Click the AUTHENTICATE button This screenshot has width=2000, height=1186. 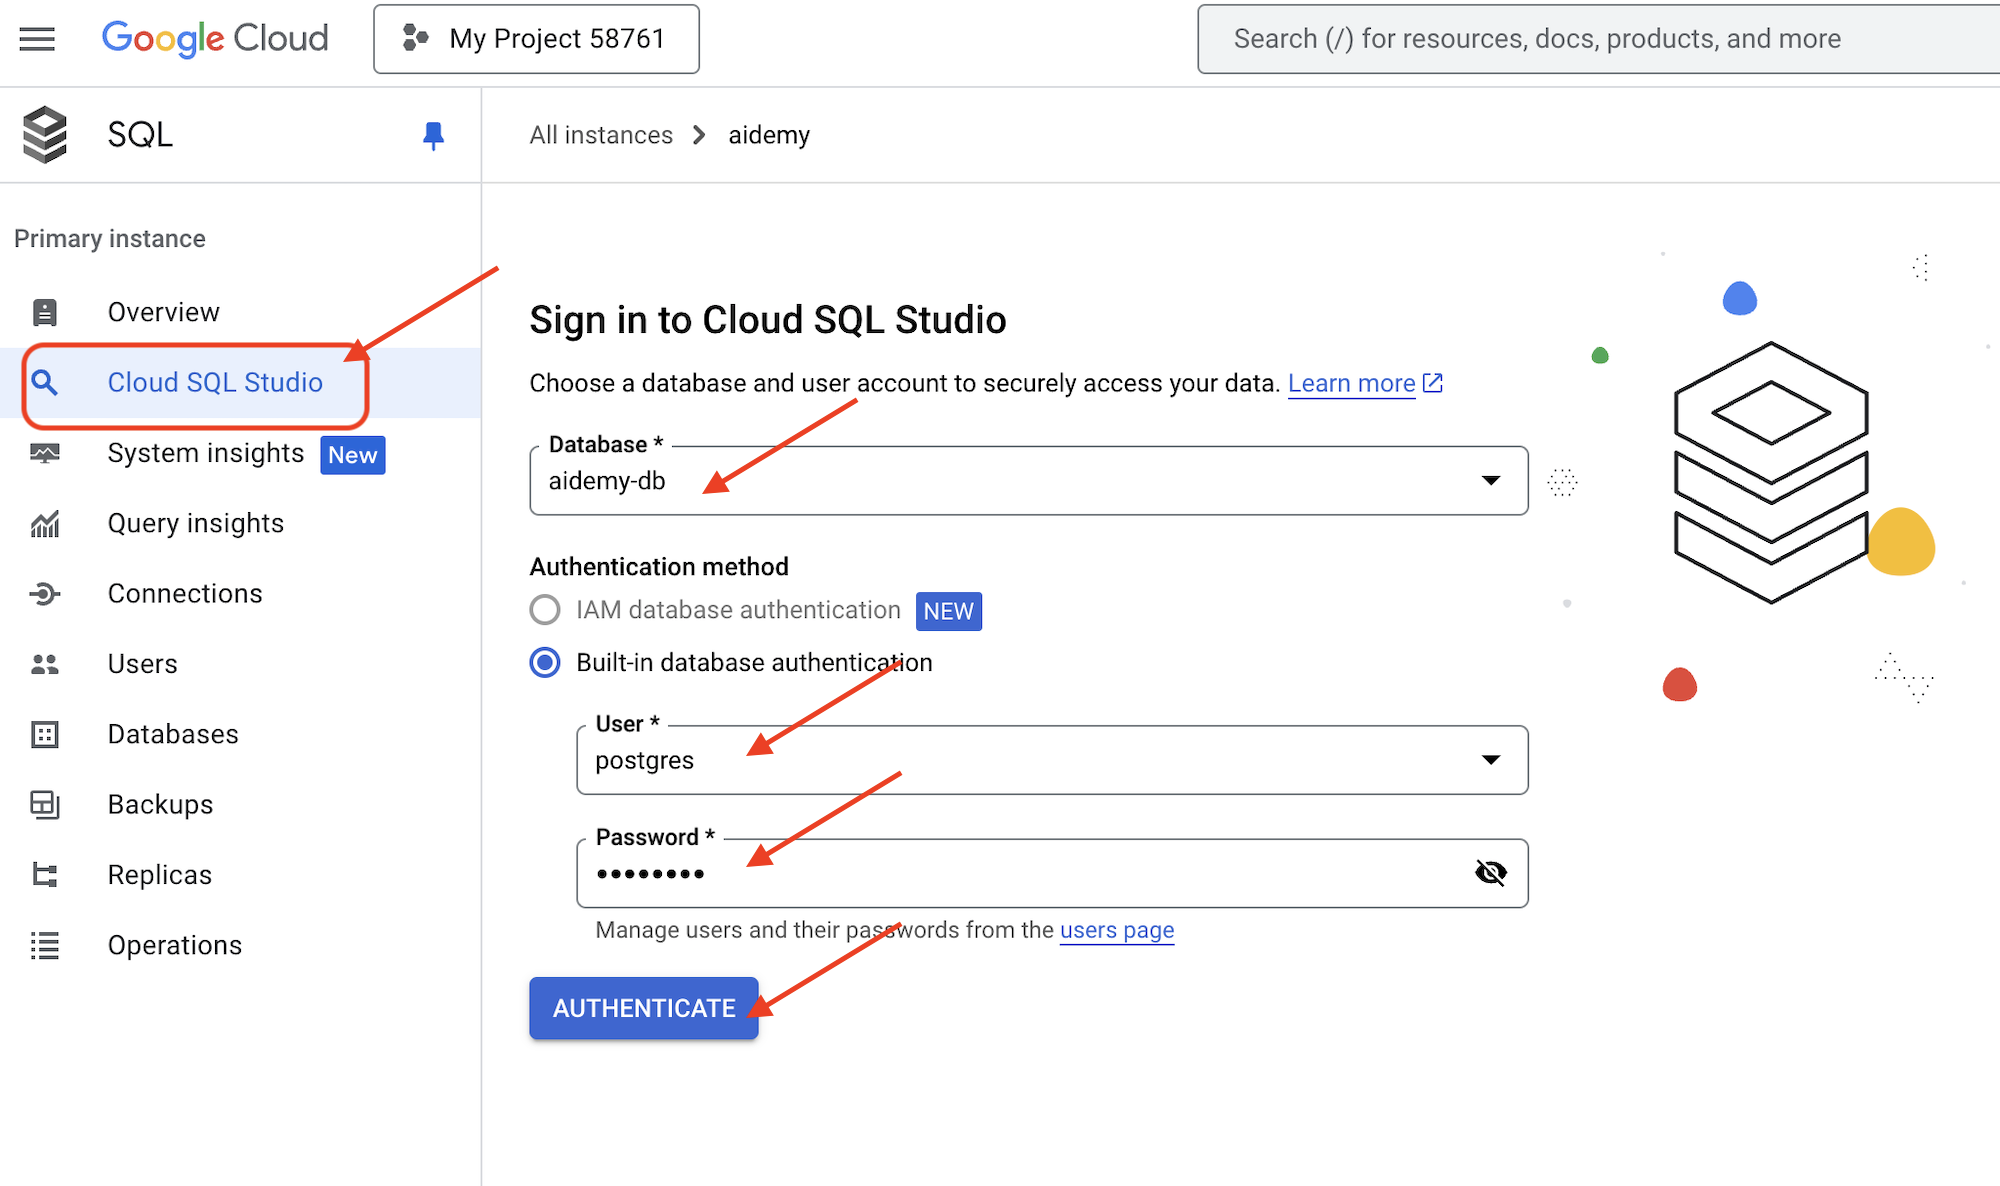642,1008
